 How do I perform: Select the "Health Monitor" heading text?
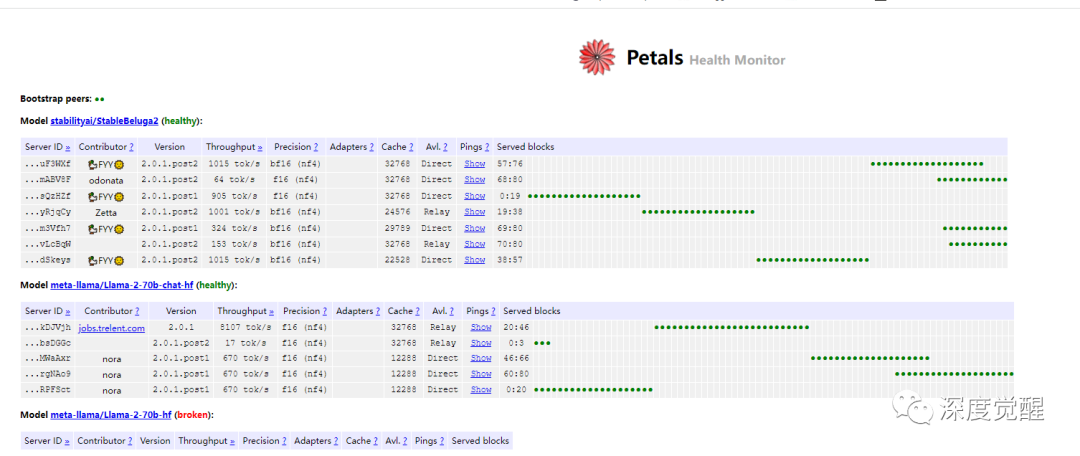pyautogui.click(x=737, y=60)
